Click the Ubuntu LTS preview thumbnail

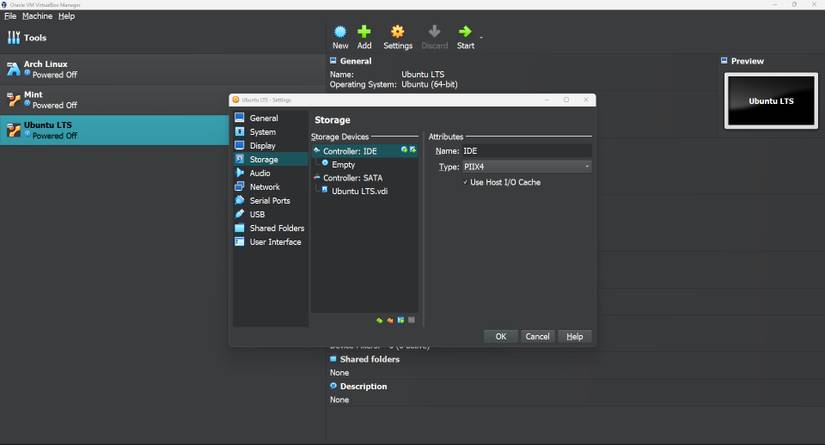[x=771, y=100]
